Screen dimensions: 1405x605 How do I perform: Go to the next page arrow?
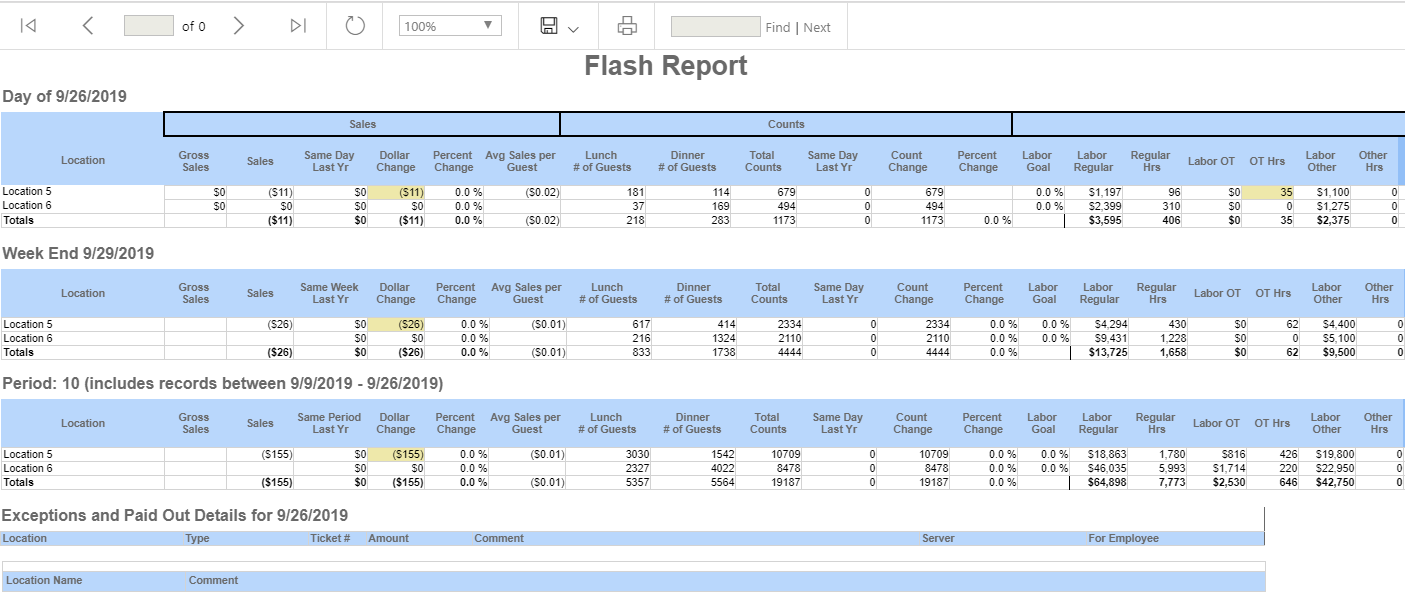pyautogui.click(x=238, y=26)
